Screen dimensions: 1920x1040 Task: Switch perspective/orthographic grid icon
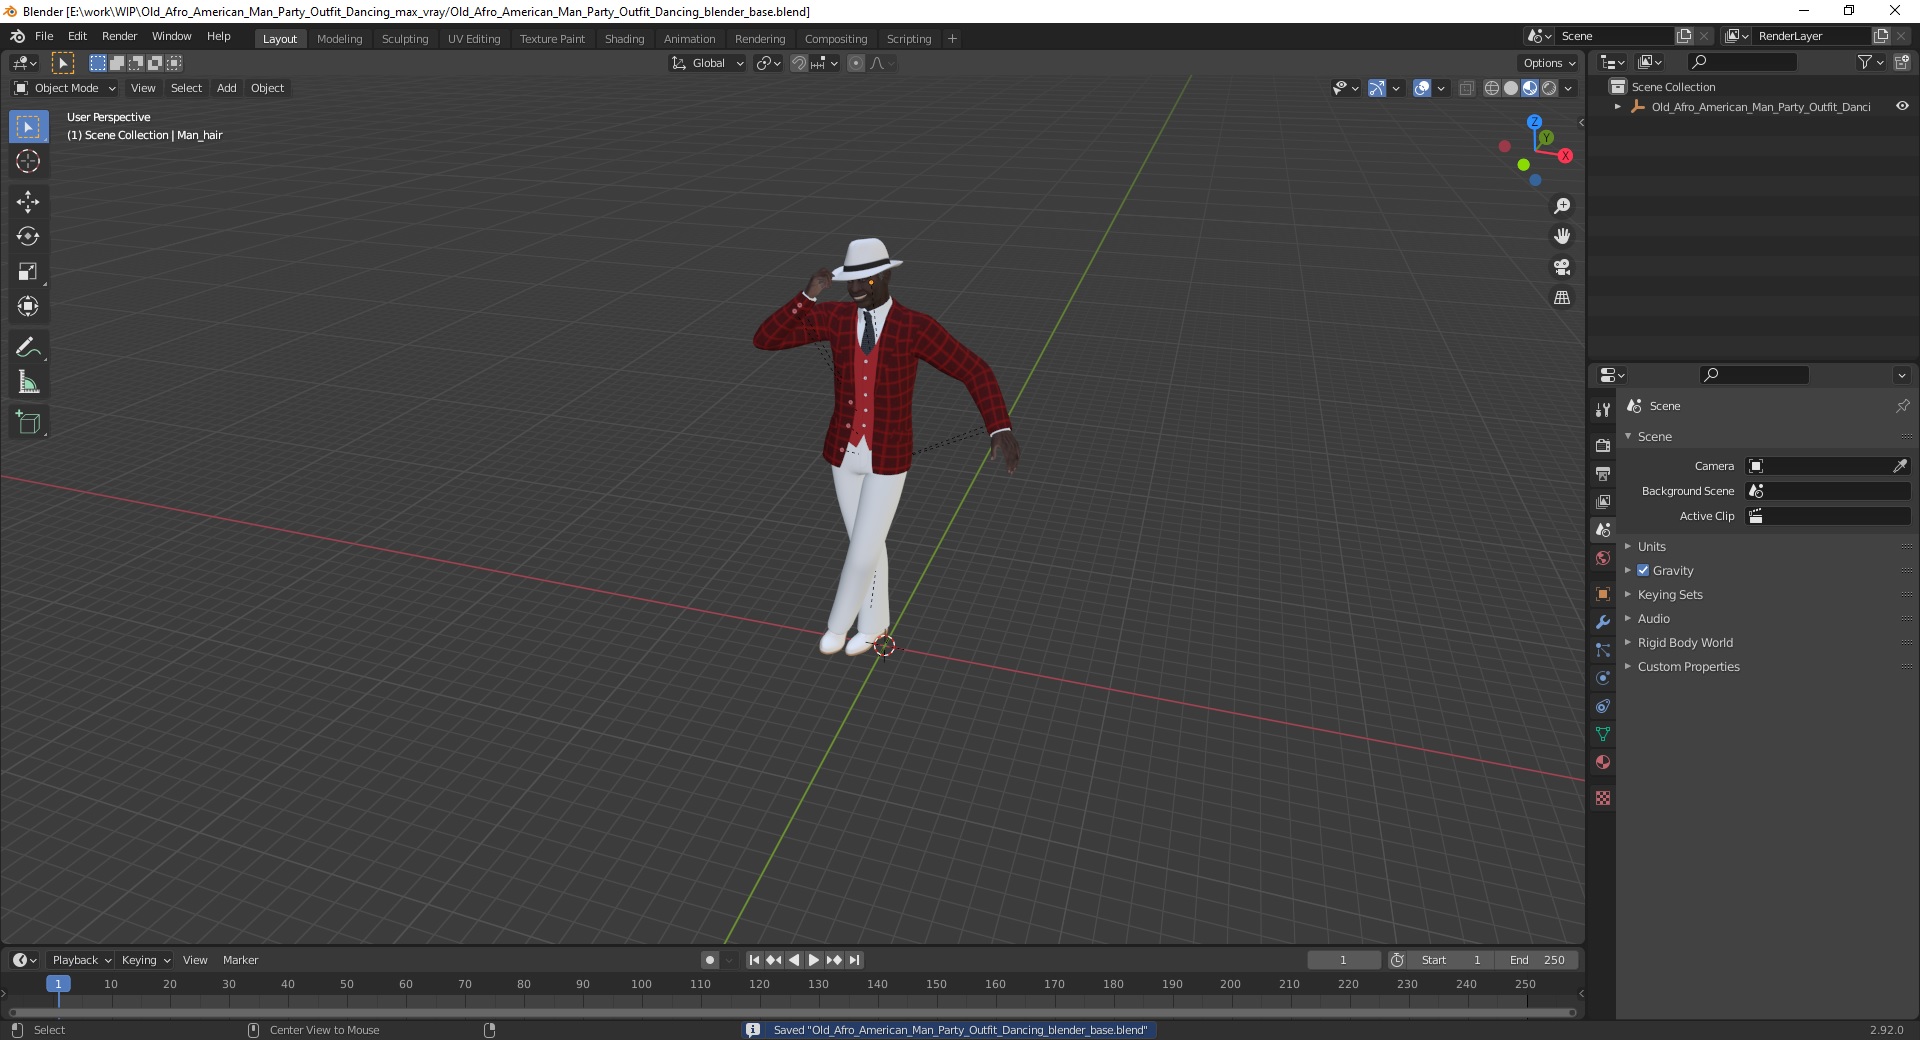point(1561,298)
